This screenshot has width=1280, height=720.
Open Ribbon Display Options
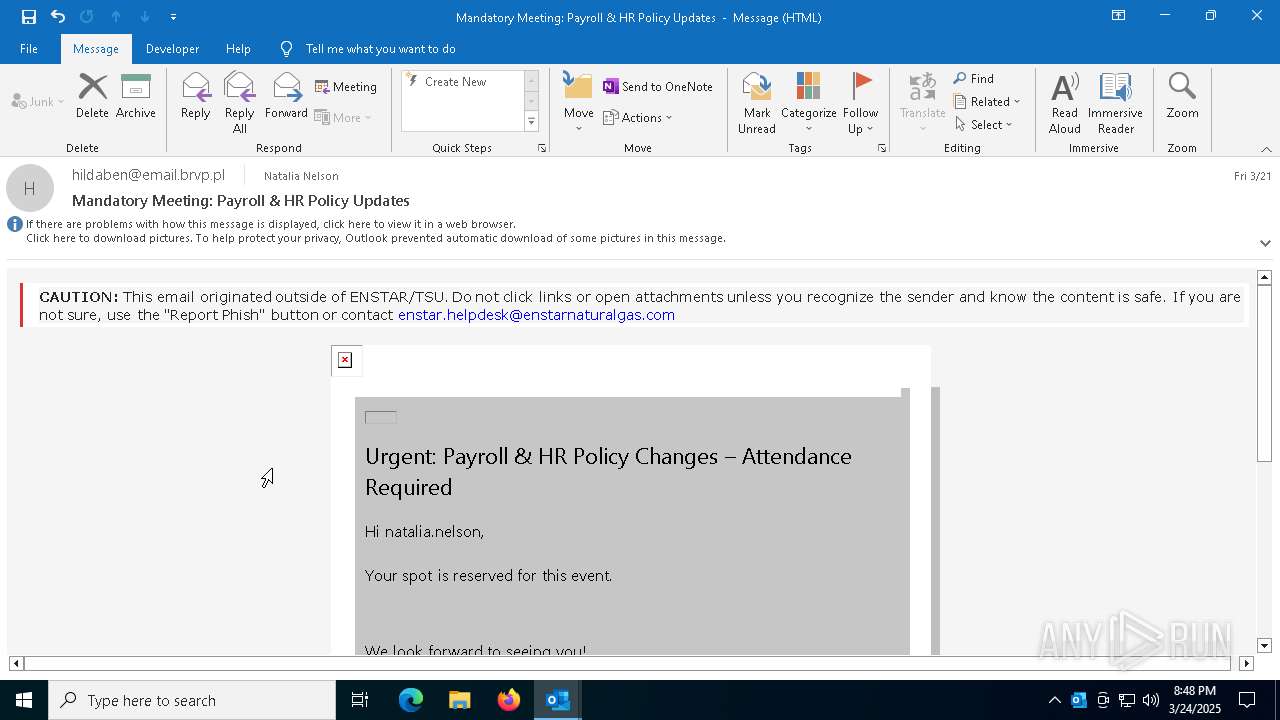tap(1119, 16)
